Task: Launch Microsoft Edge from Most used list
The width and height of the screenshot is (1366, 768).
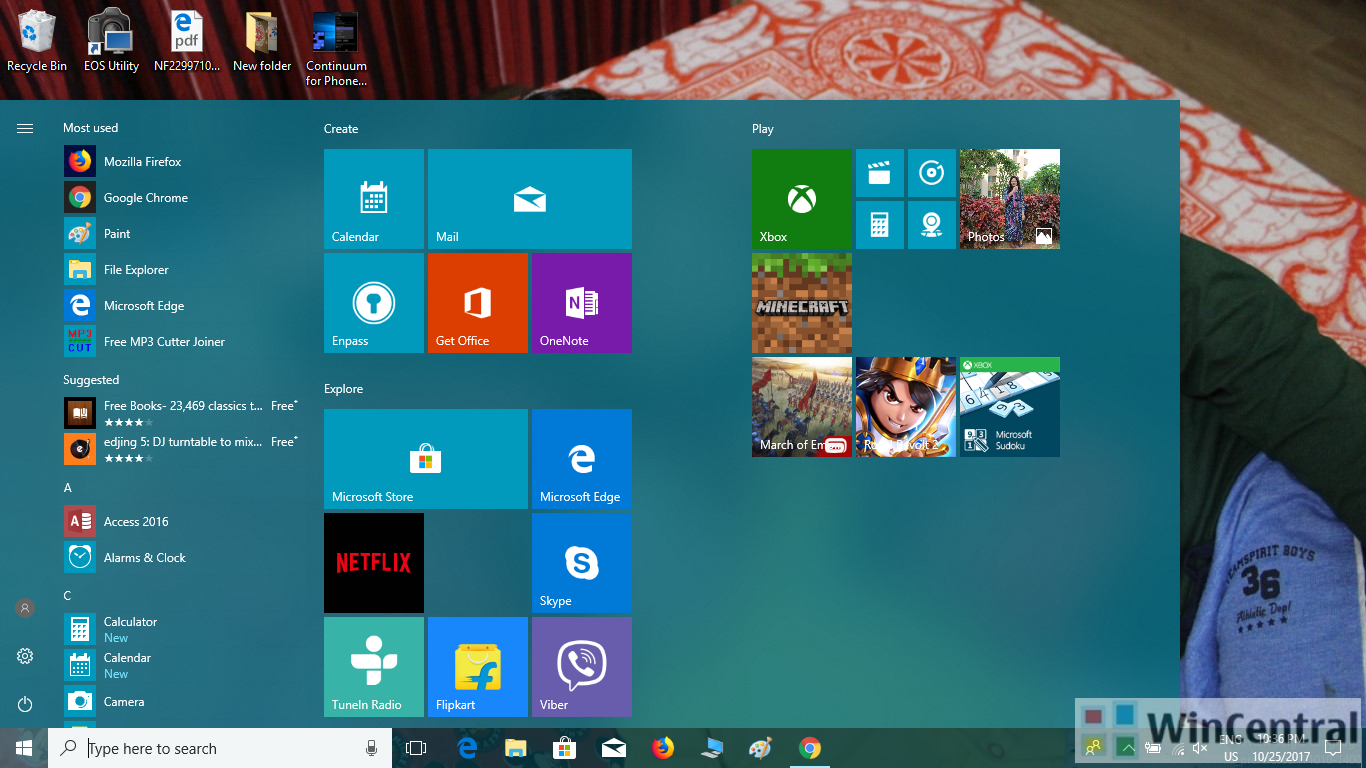Action: [x=180, y=306]
